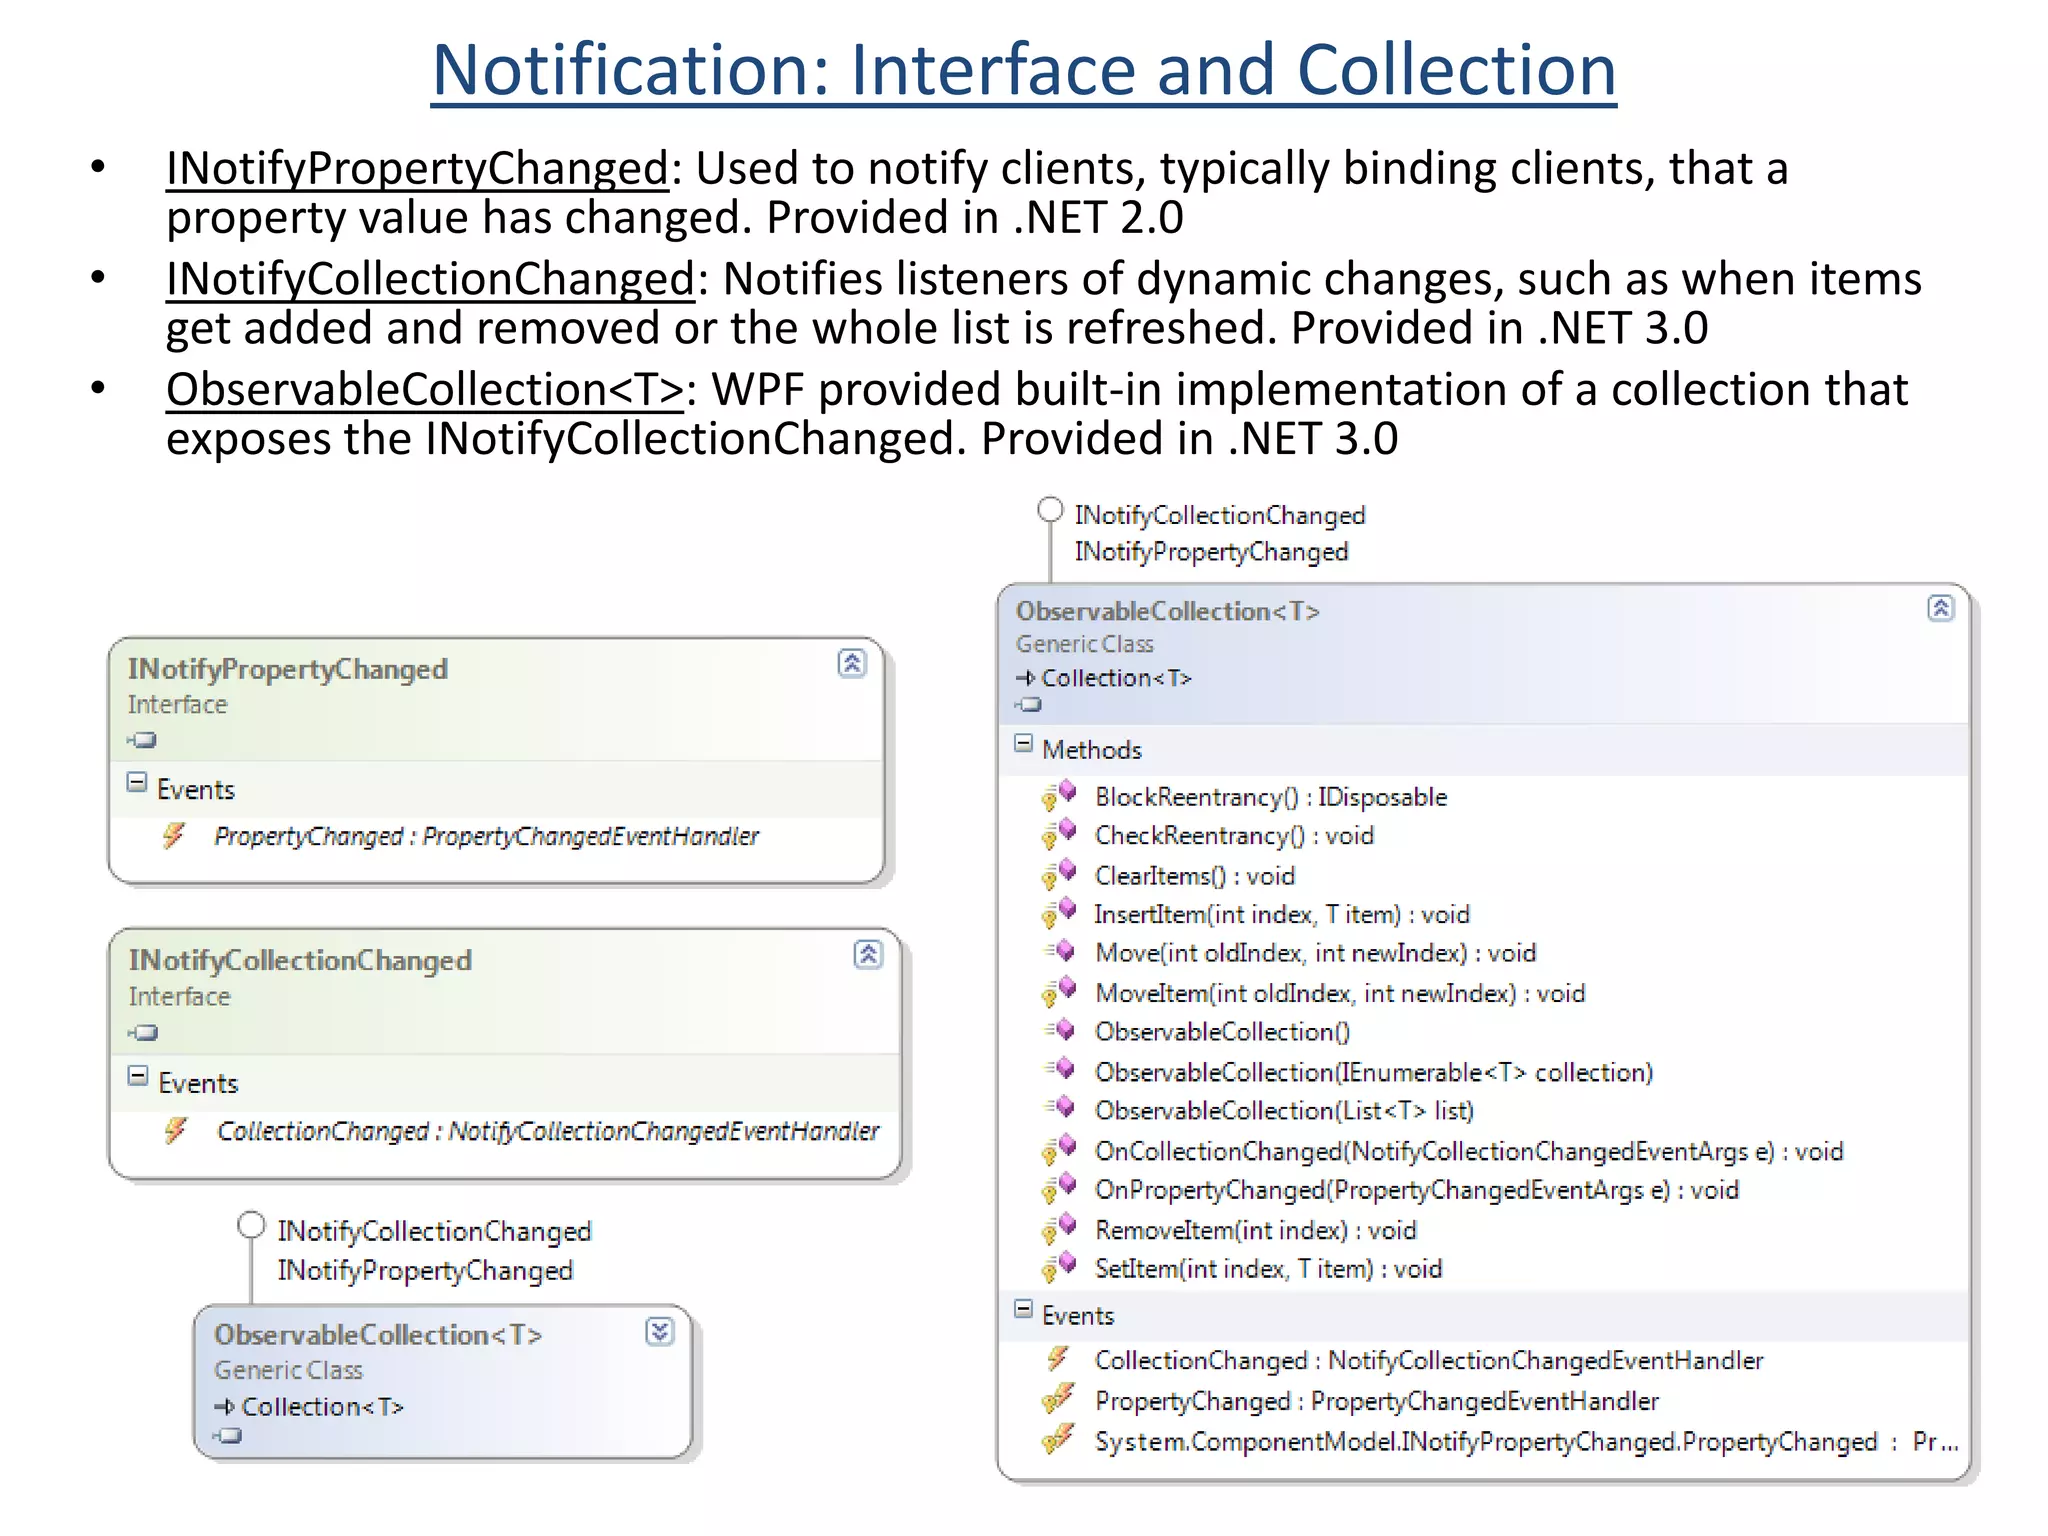Viewport: 2048px width, 1536px height.
Task: Collapse Events section in INotifyPropertyChanged
Action: click(x=137, y=783)
